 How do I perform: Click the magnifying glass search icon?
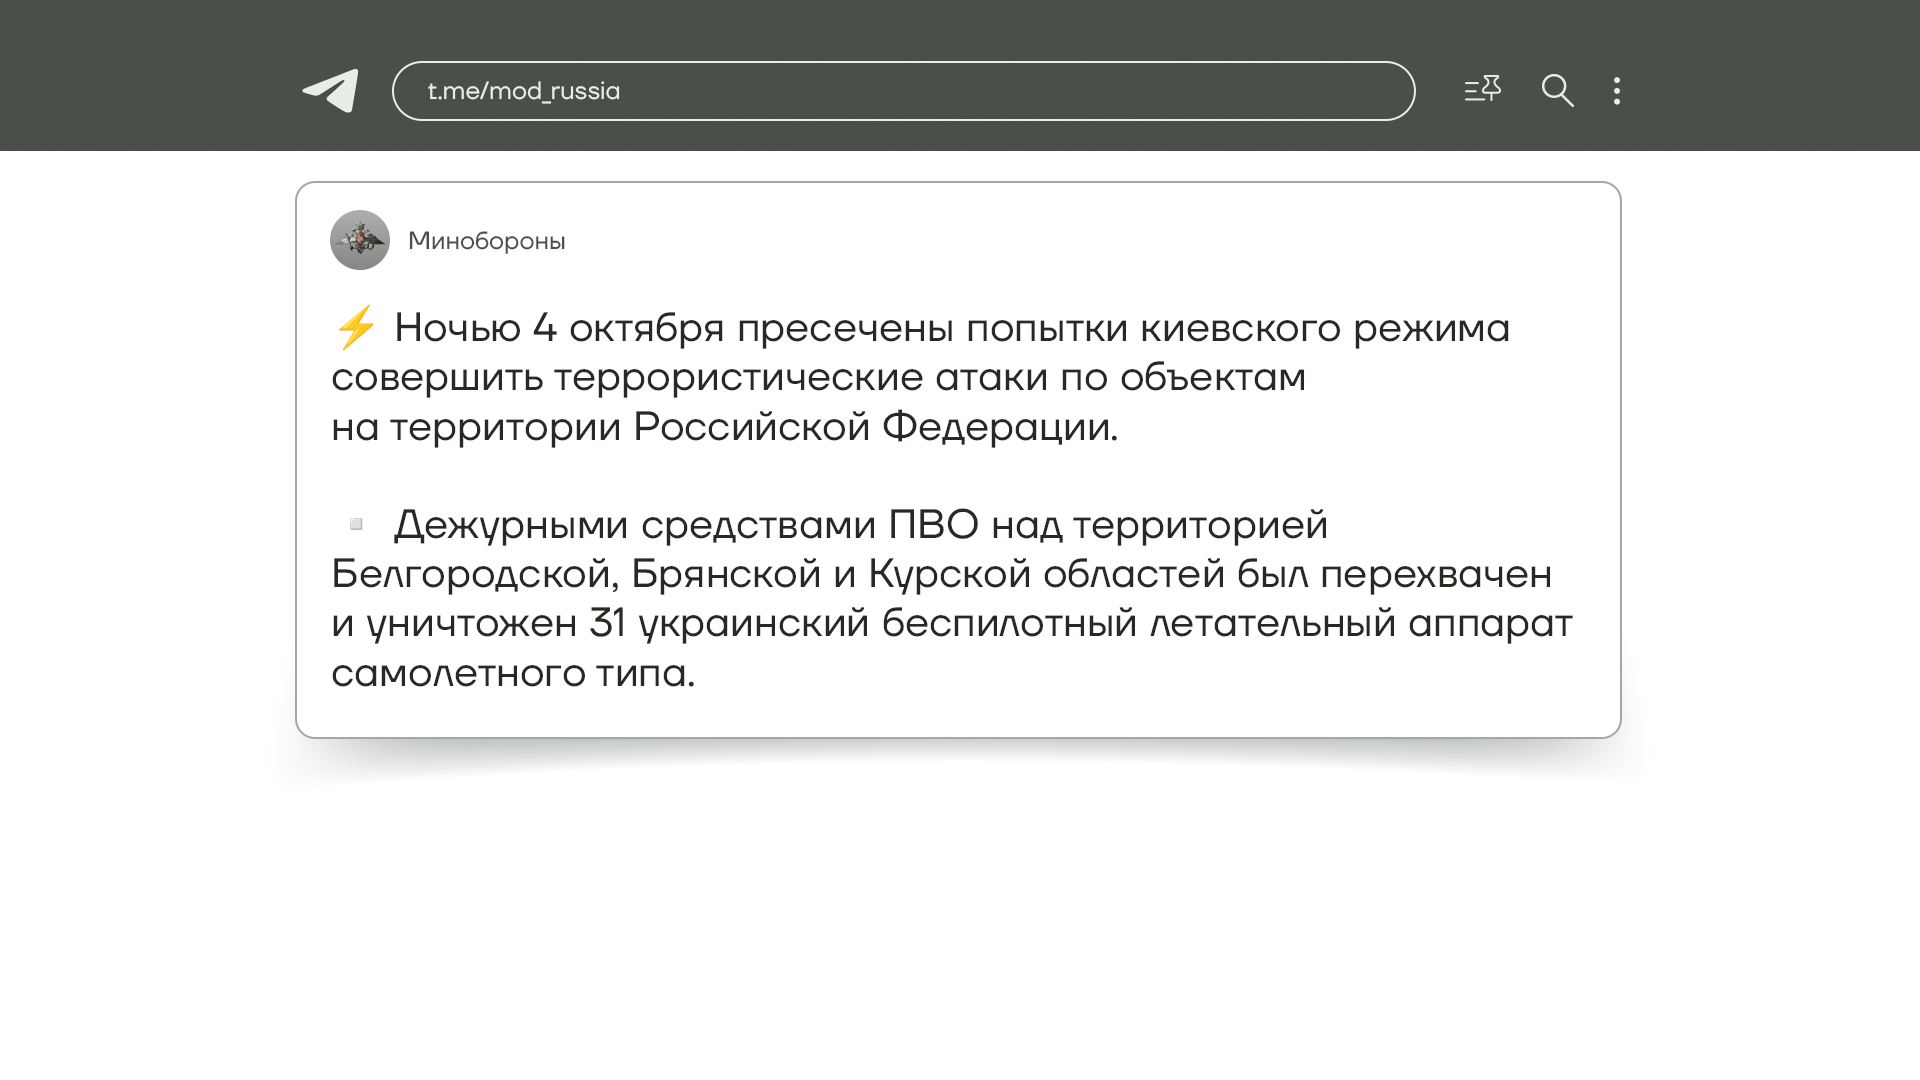(1557, 91)
